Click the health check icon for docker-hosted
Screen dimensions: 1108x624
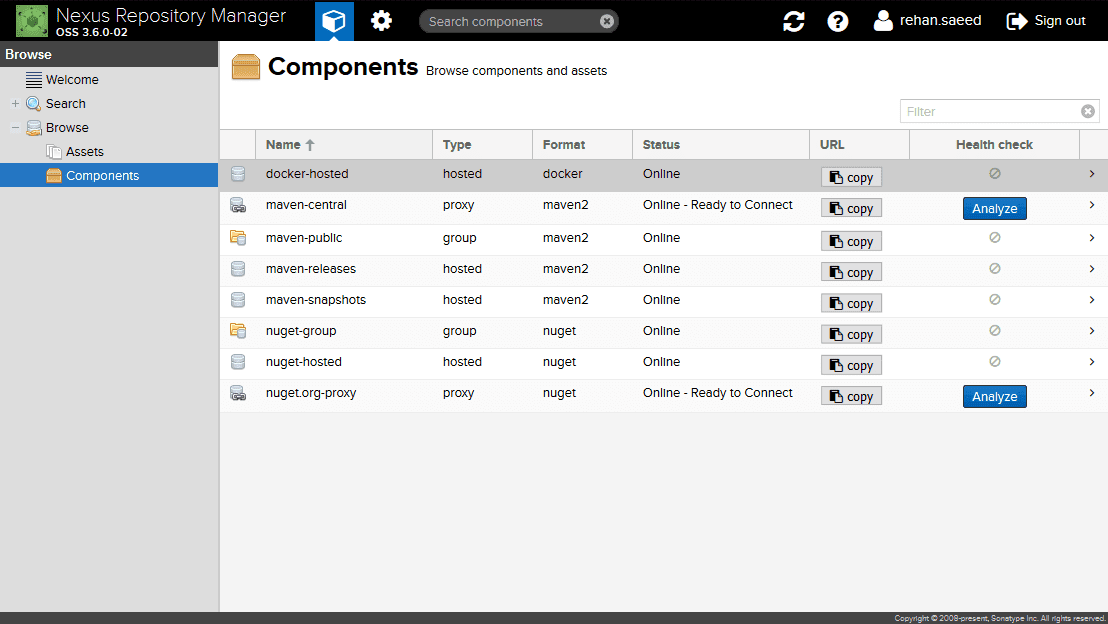(x=994, y=173)
